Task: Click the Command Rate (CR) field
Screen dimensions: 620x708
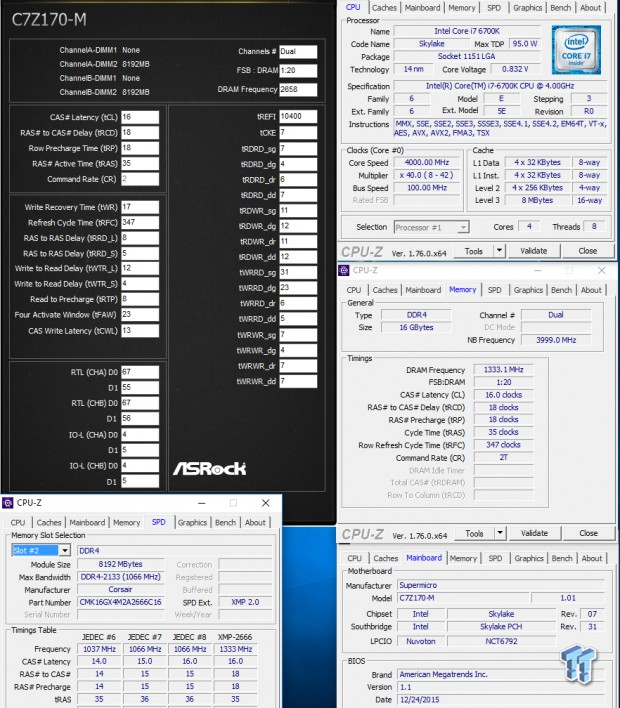Action: coord(140,179)
